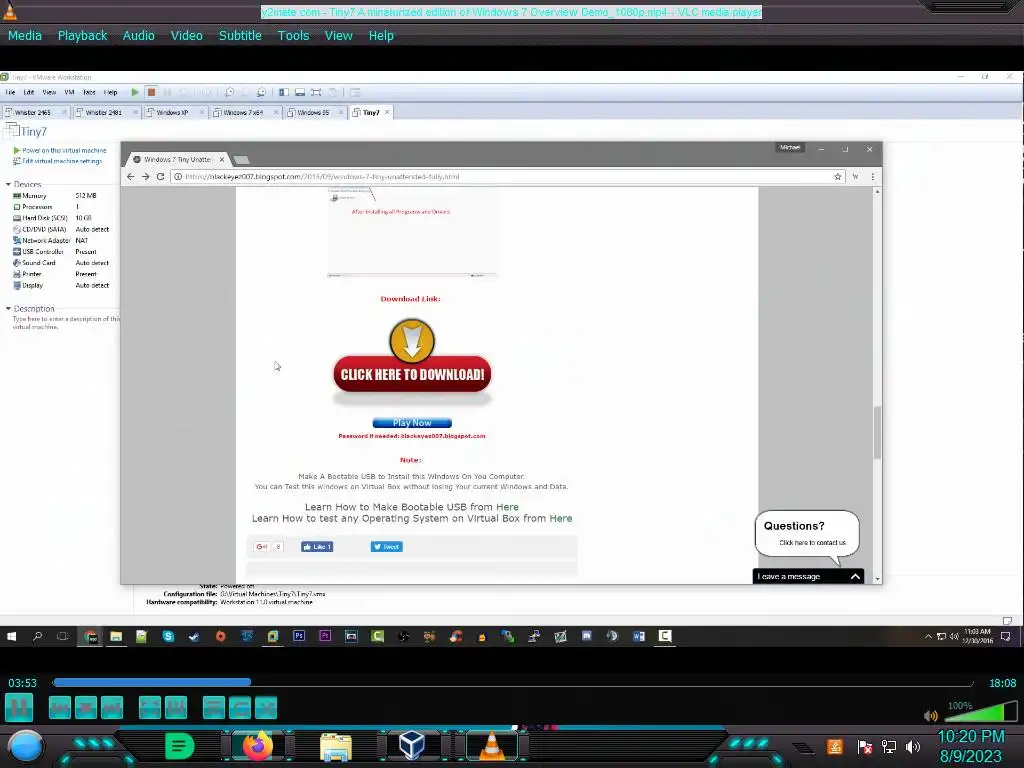The height and width of the screenshot is (768, 1024).
Task: Click Here link after Virtual Box
Action: pos(560,519)
